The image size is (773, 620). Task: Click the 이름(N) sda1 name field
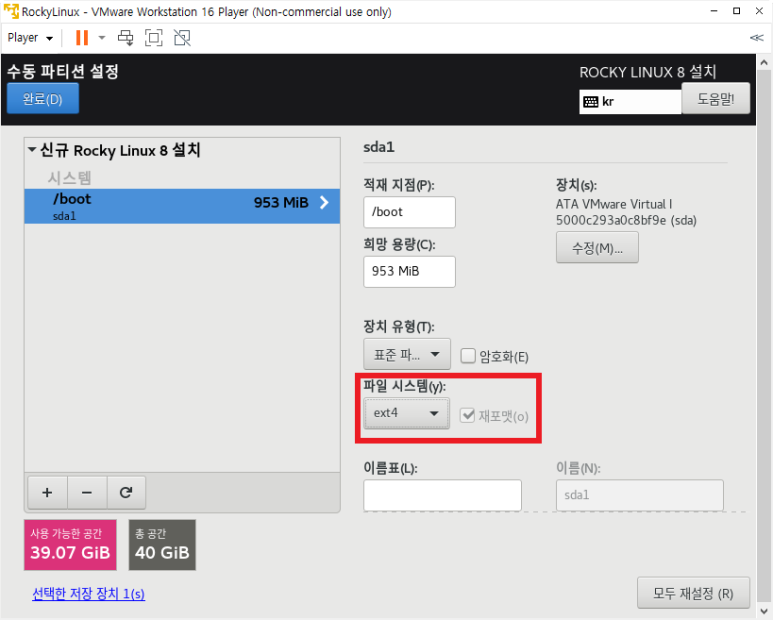pyautogui.click(x=640, y=495)
